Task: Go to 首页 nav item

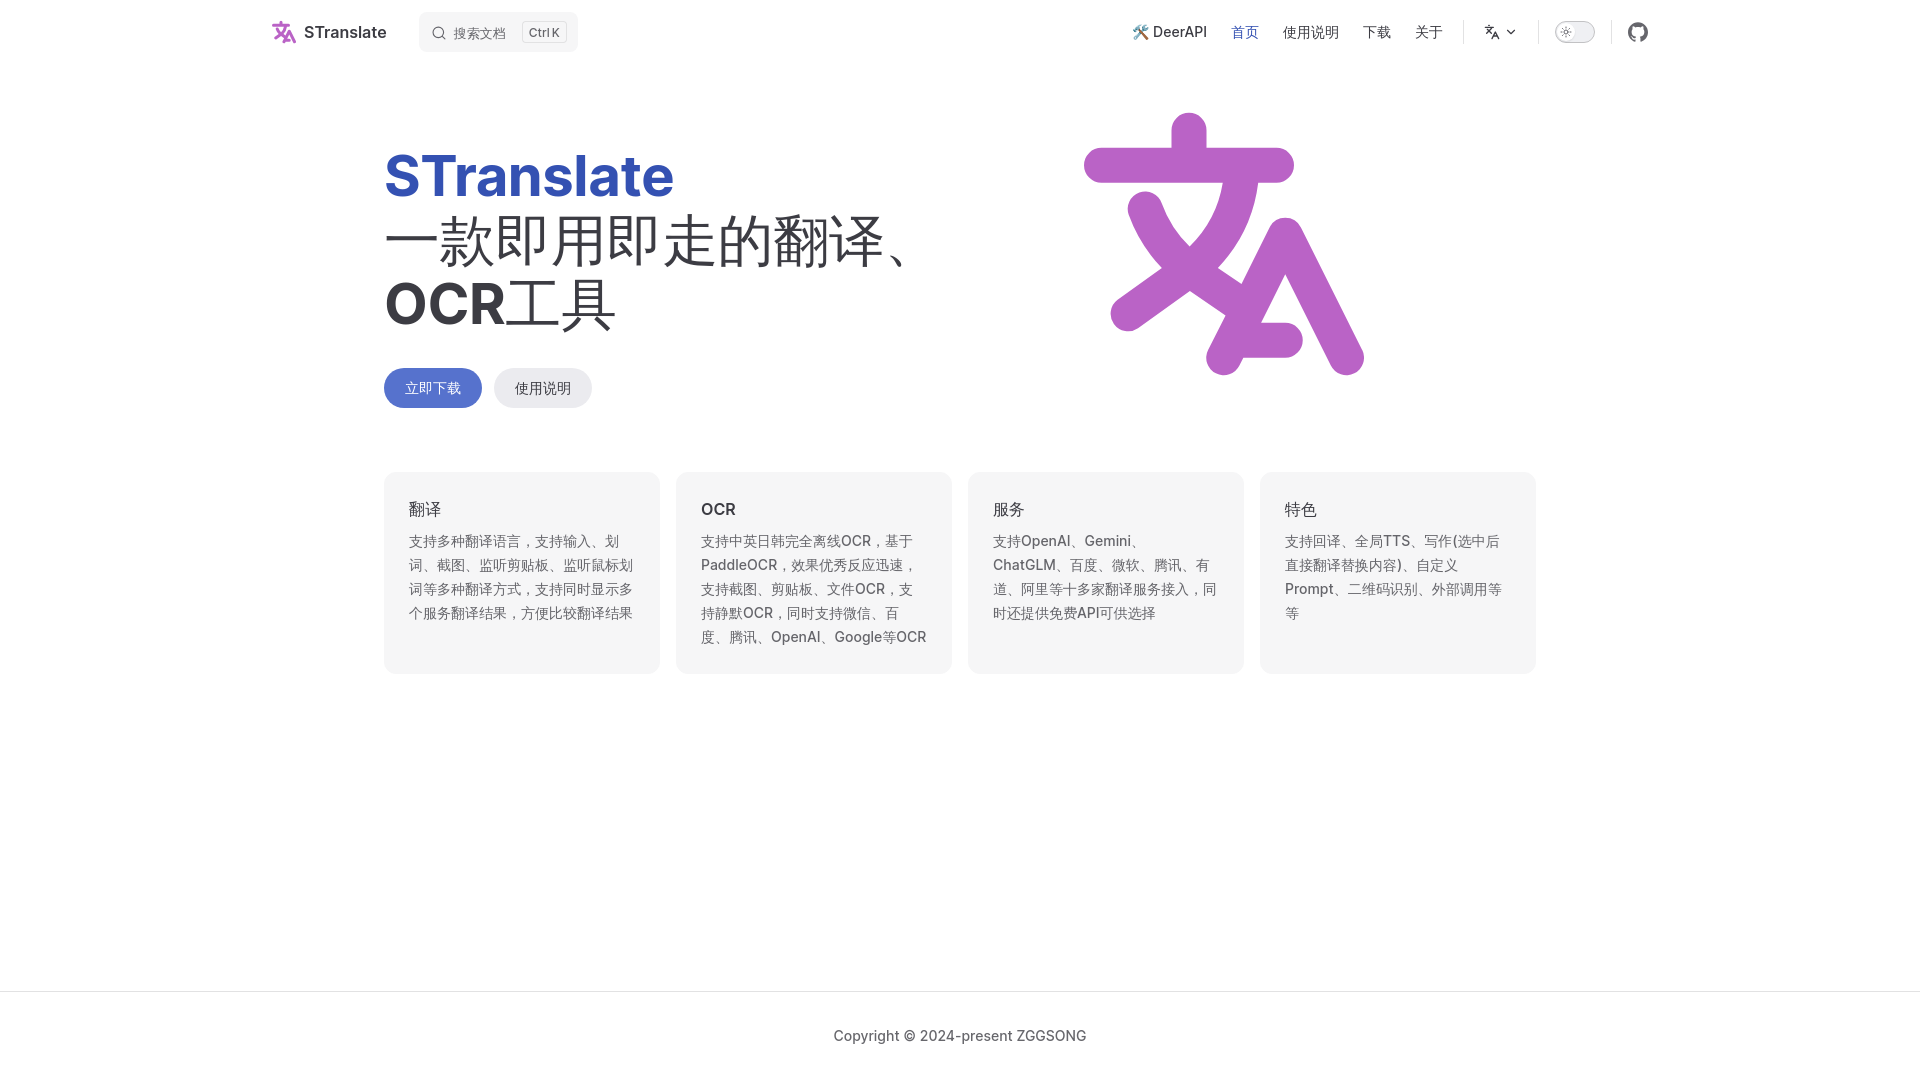Action: tap(1245, 32)
